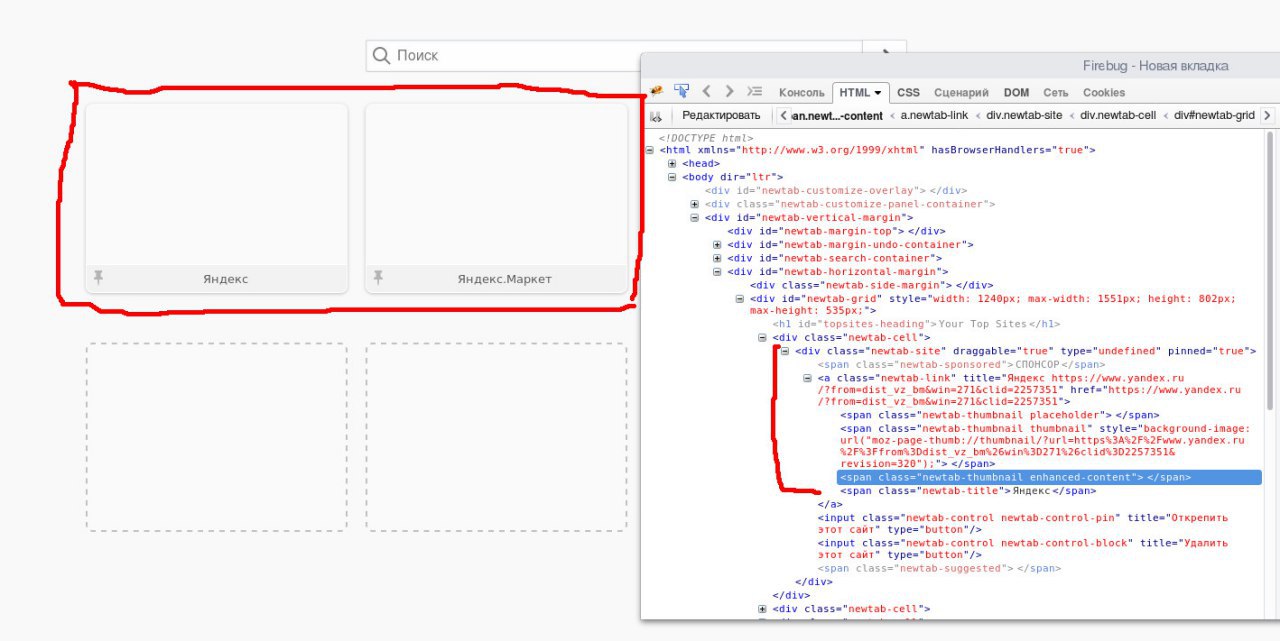Click the magnifier icon in search box
Viewport: 1280px width, 641px height.
tap(381, 56)
